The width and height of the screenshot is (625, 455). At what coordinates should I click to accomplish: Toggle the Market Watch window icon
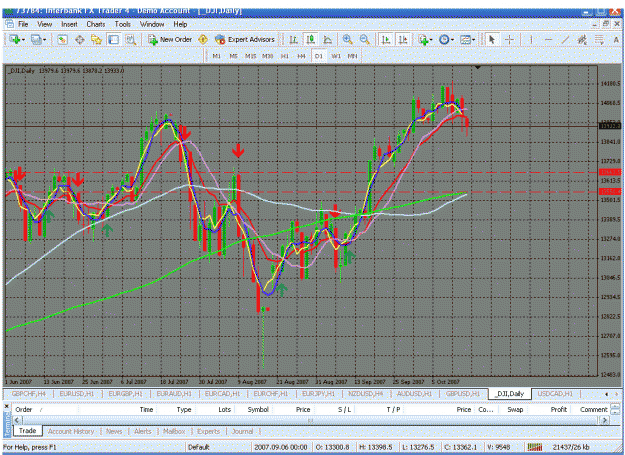coord(62,39)
